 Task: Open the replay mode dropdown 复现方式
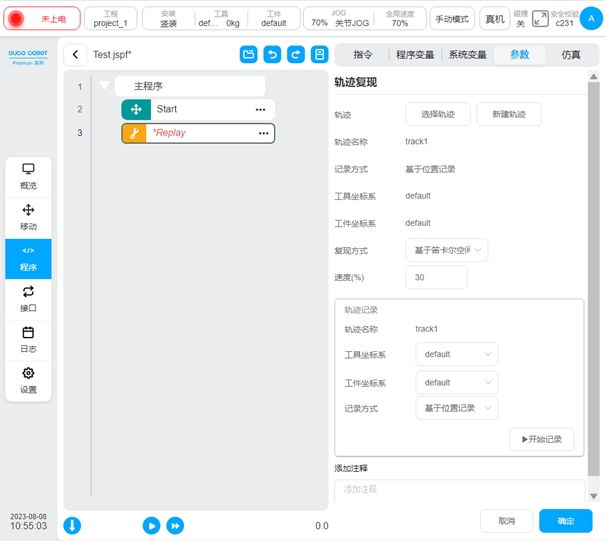coord(446,249)
